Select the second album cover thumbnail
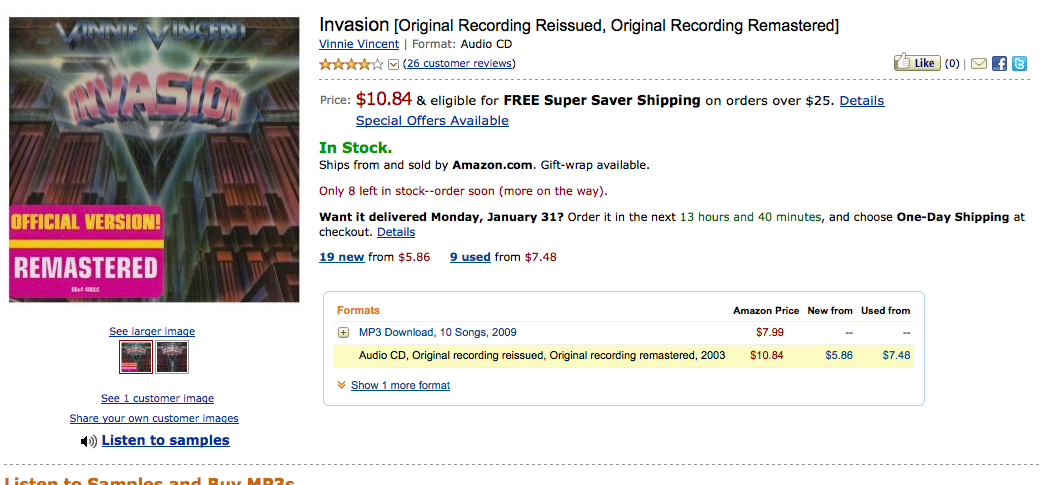 172,357
